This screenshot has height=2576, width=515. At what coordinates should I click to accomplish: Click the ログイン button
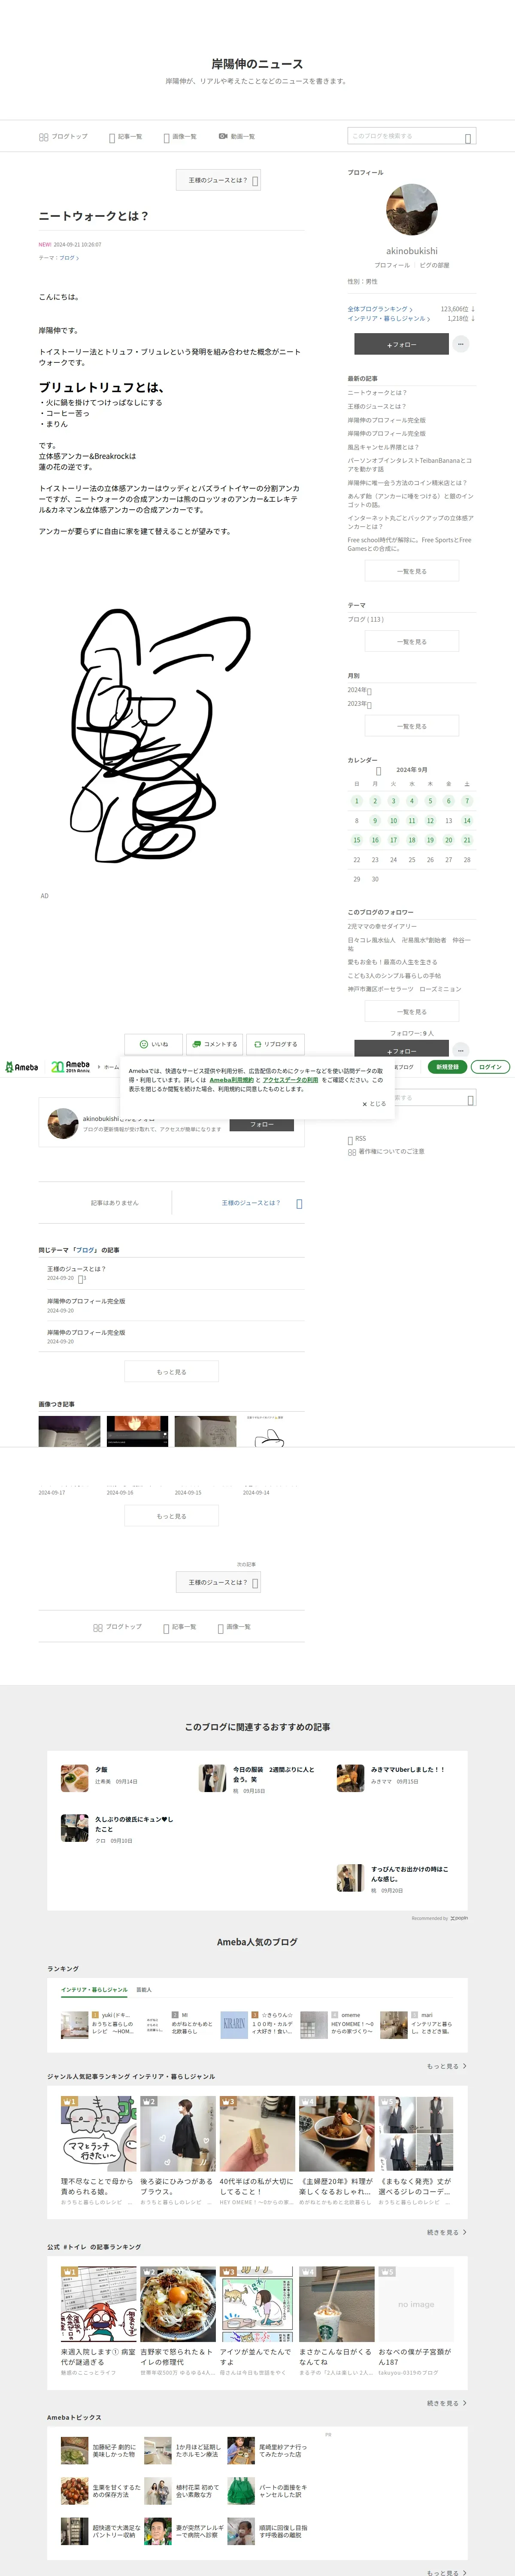[490, 1067]
